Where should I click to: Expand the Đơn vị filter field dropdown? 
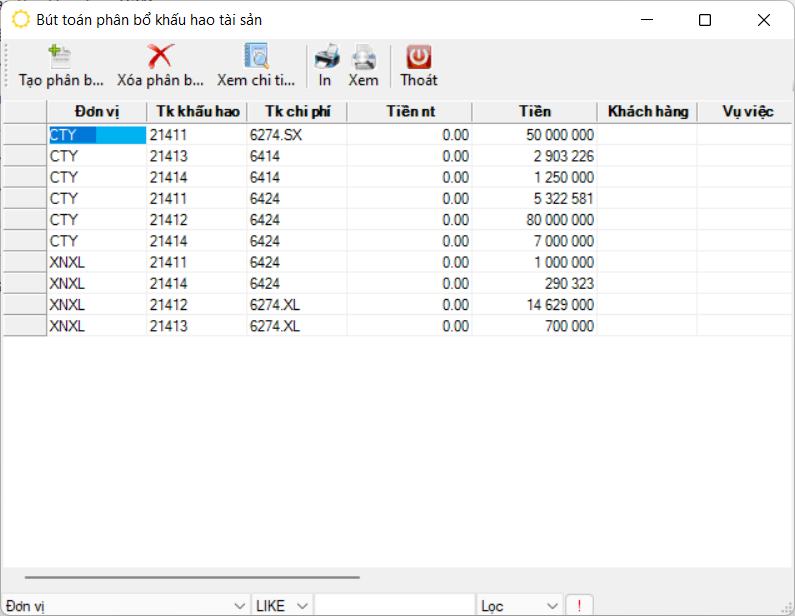click(x=239, y=606)
